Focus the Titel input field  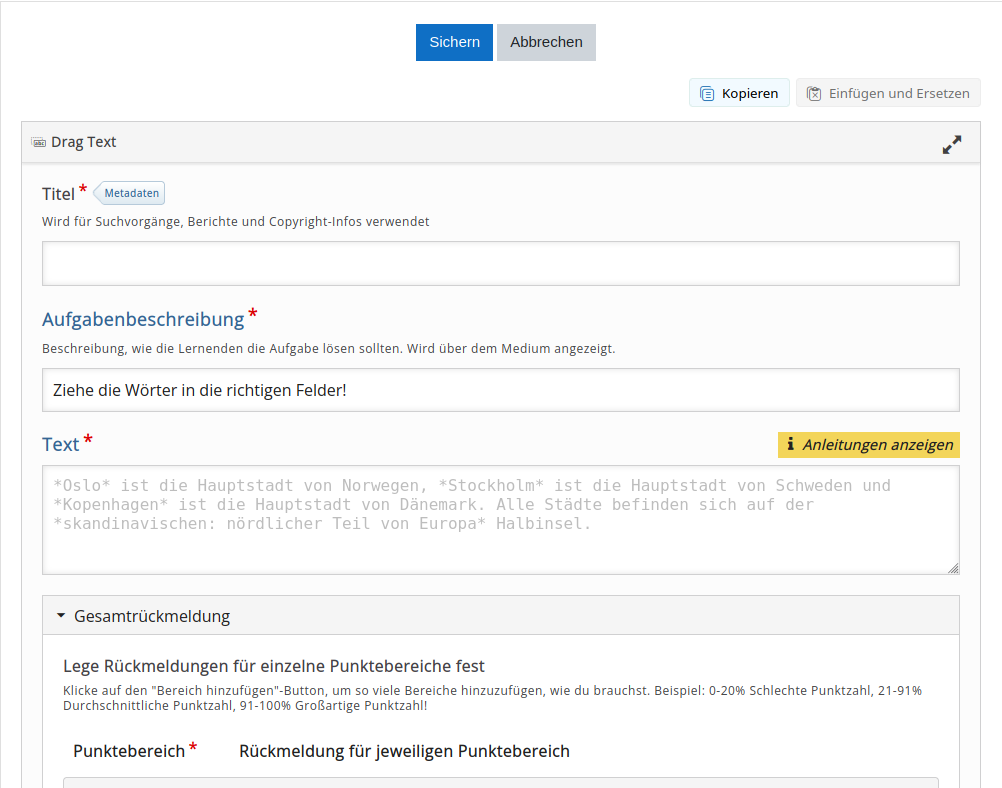tap(501, 263)
